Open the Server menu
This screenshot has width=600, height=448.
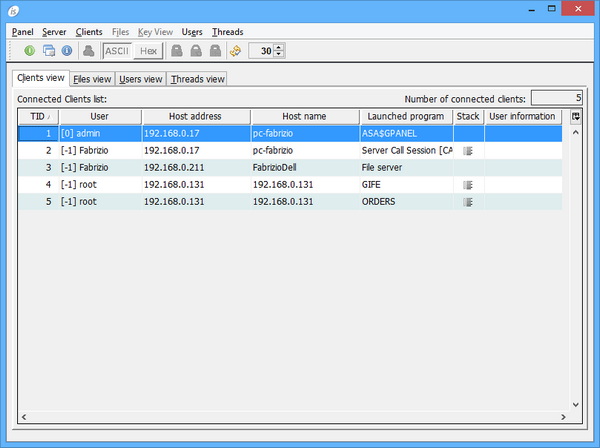(54, 32)
